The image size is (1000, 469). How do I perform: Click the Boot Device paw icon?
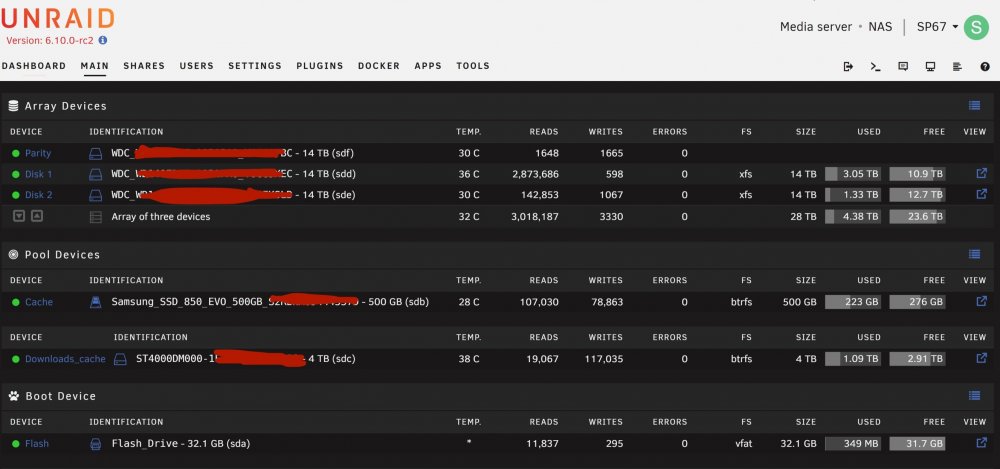tap(13, 396)
